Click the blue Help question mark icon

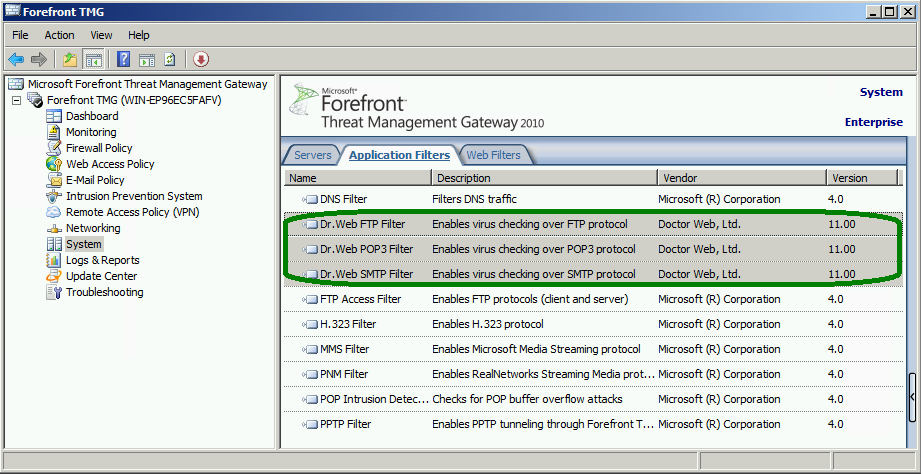pos(123,59)
